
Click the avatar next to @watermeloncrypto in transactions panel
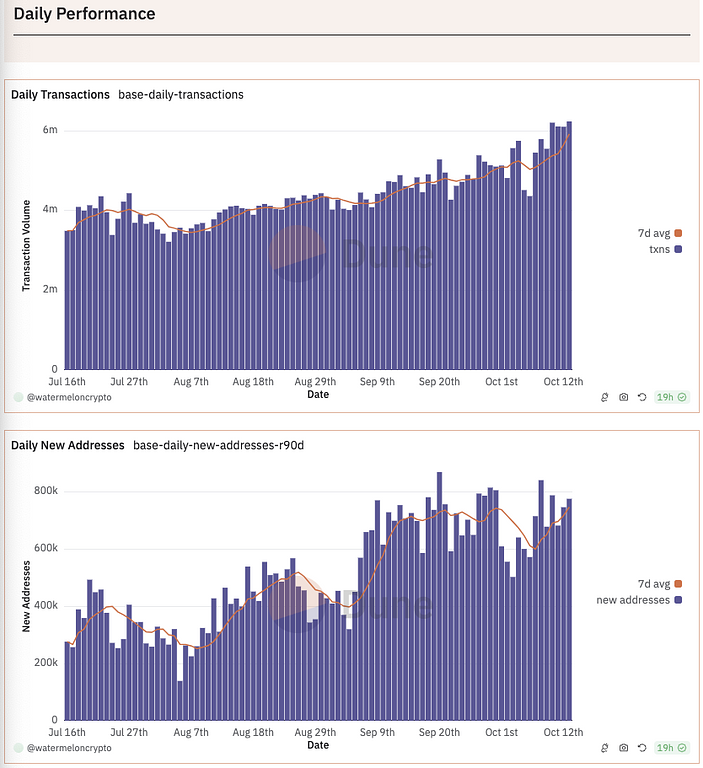coord(18,397)
